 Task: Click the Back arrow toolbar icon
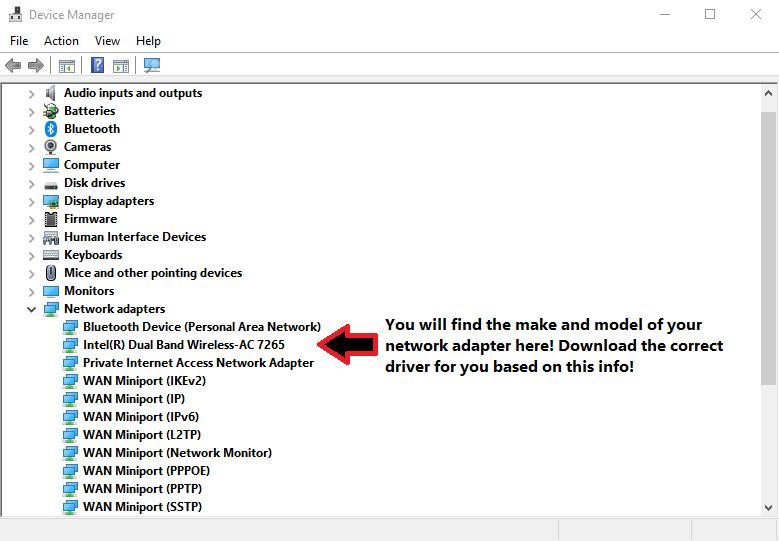coord(13,65)
